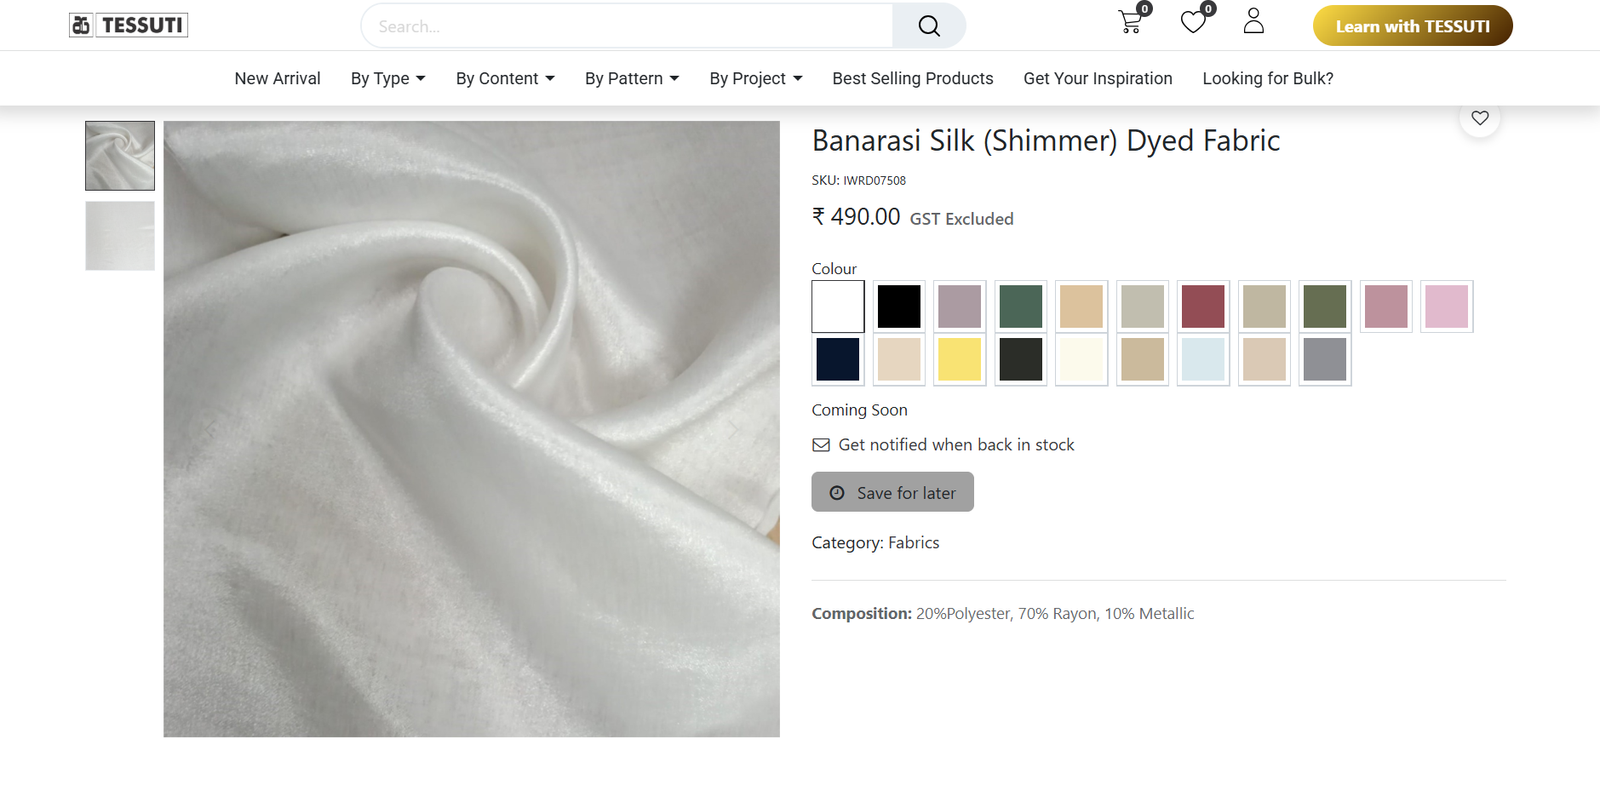Click the TESSUTI logo
This screenshot has width=1600, height=785.
pyautogui.click(x=129, y=25)
